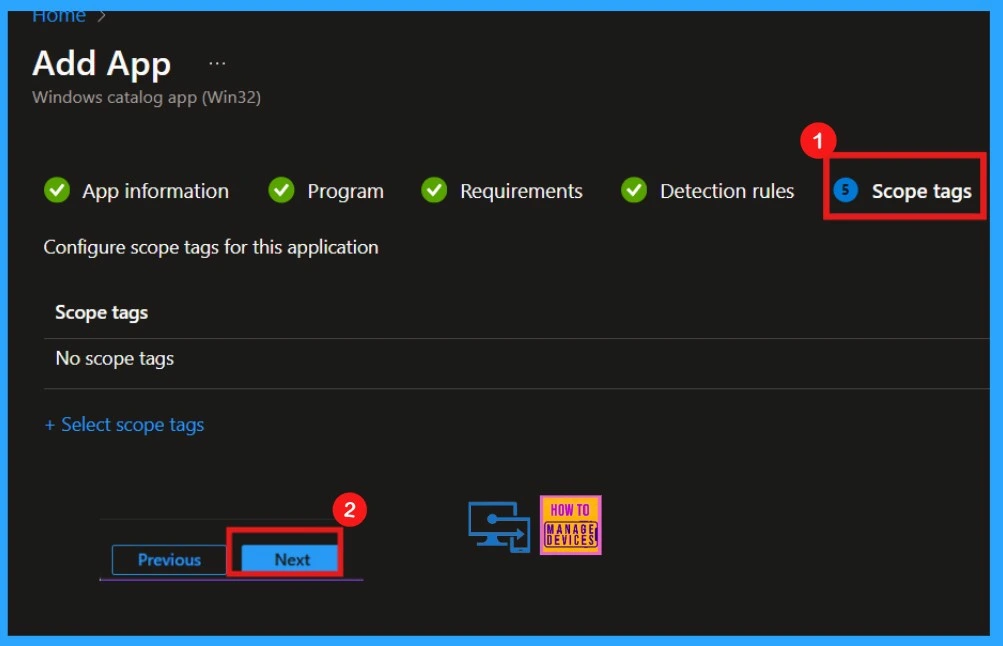Click the Add App page title
The width and height of the screenshot is (1003, 646).
102,63
